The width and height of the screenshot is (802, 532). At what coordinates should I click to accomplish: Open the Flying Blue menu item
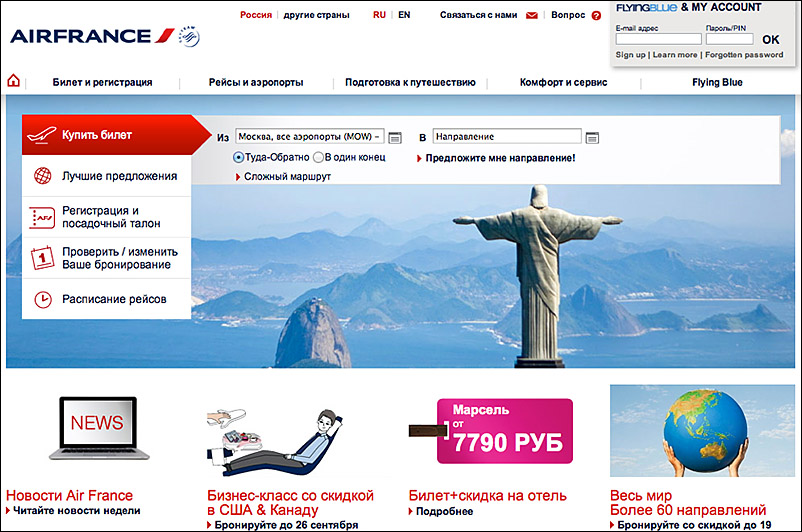[717, 82]
